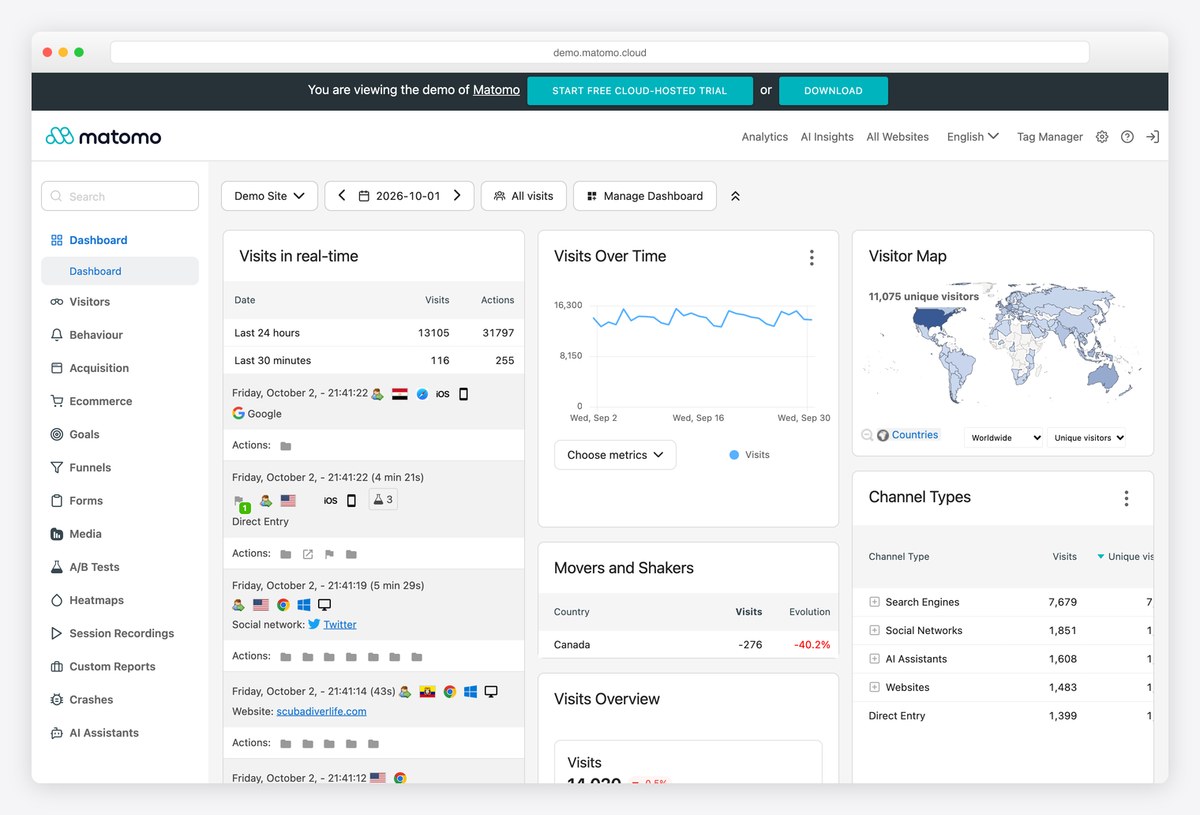Image resolution: width=1200 pixels, height=815 pixels.
Task: Click the folder action icon under the Google visit
Action: pyautogui.click(x=286, y=446)
